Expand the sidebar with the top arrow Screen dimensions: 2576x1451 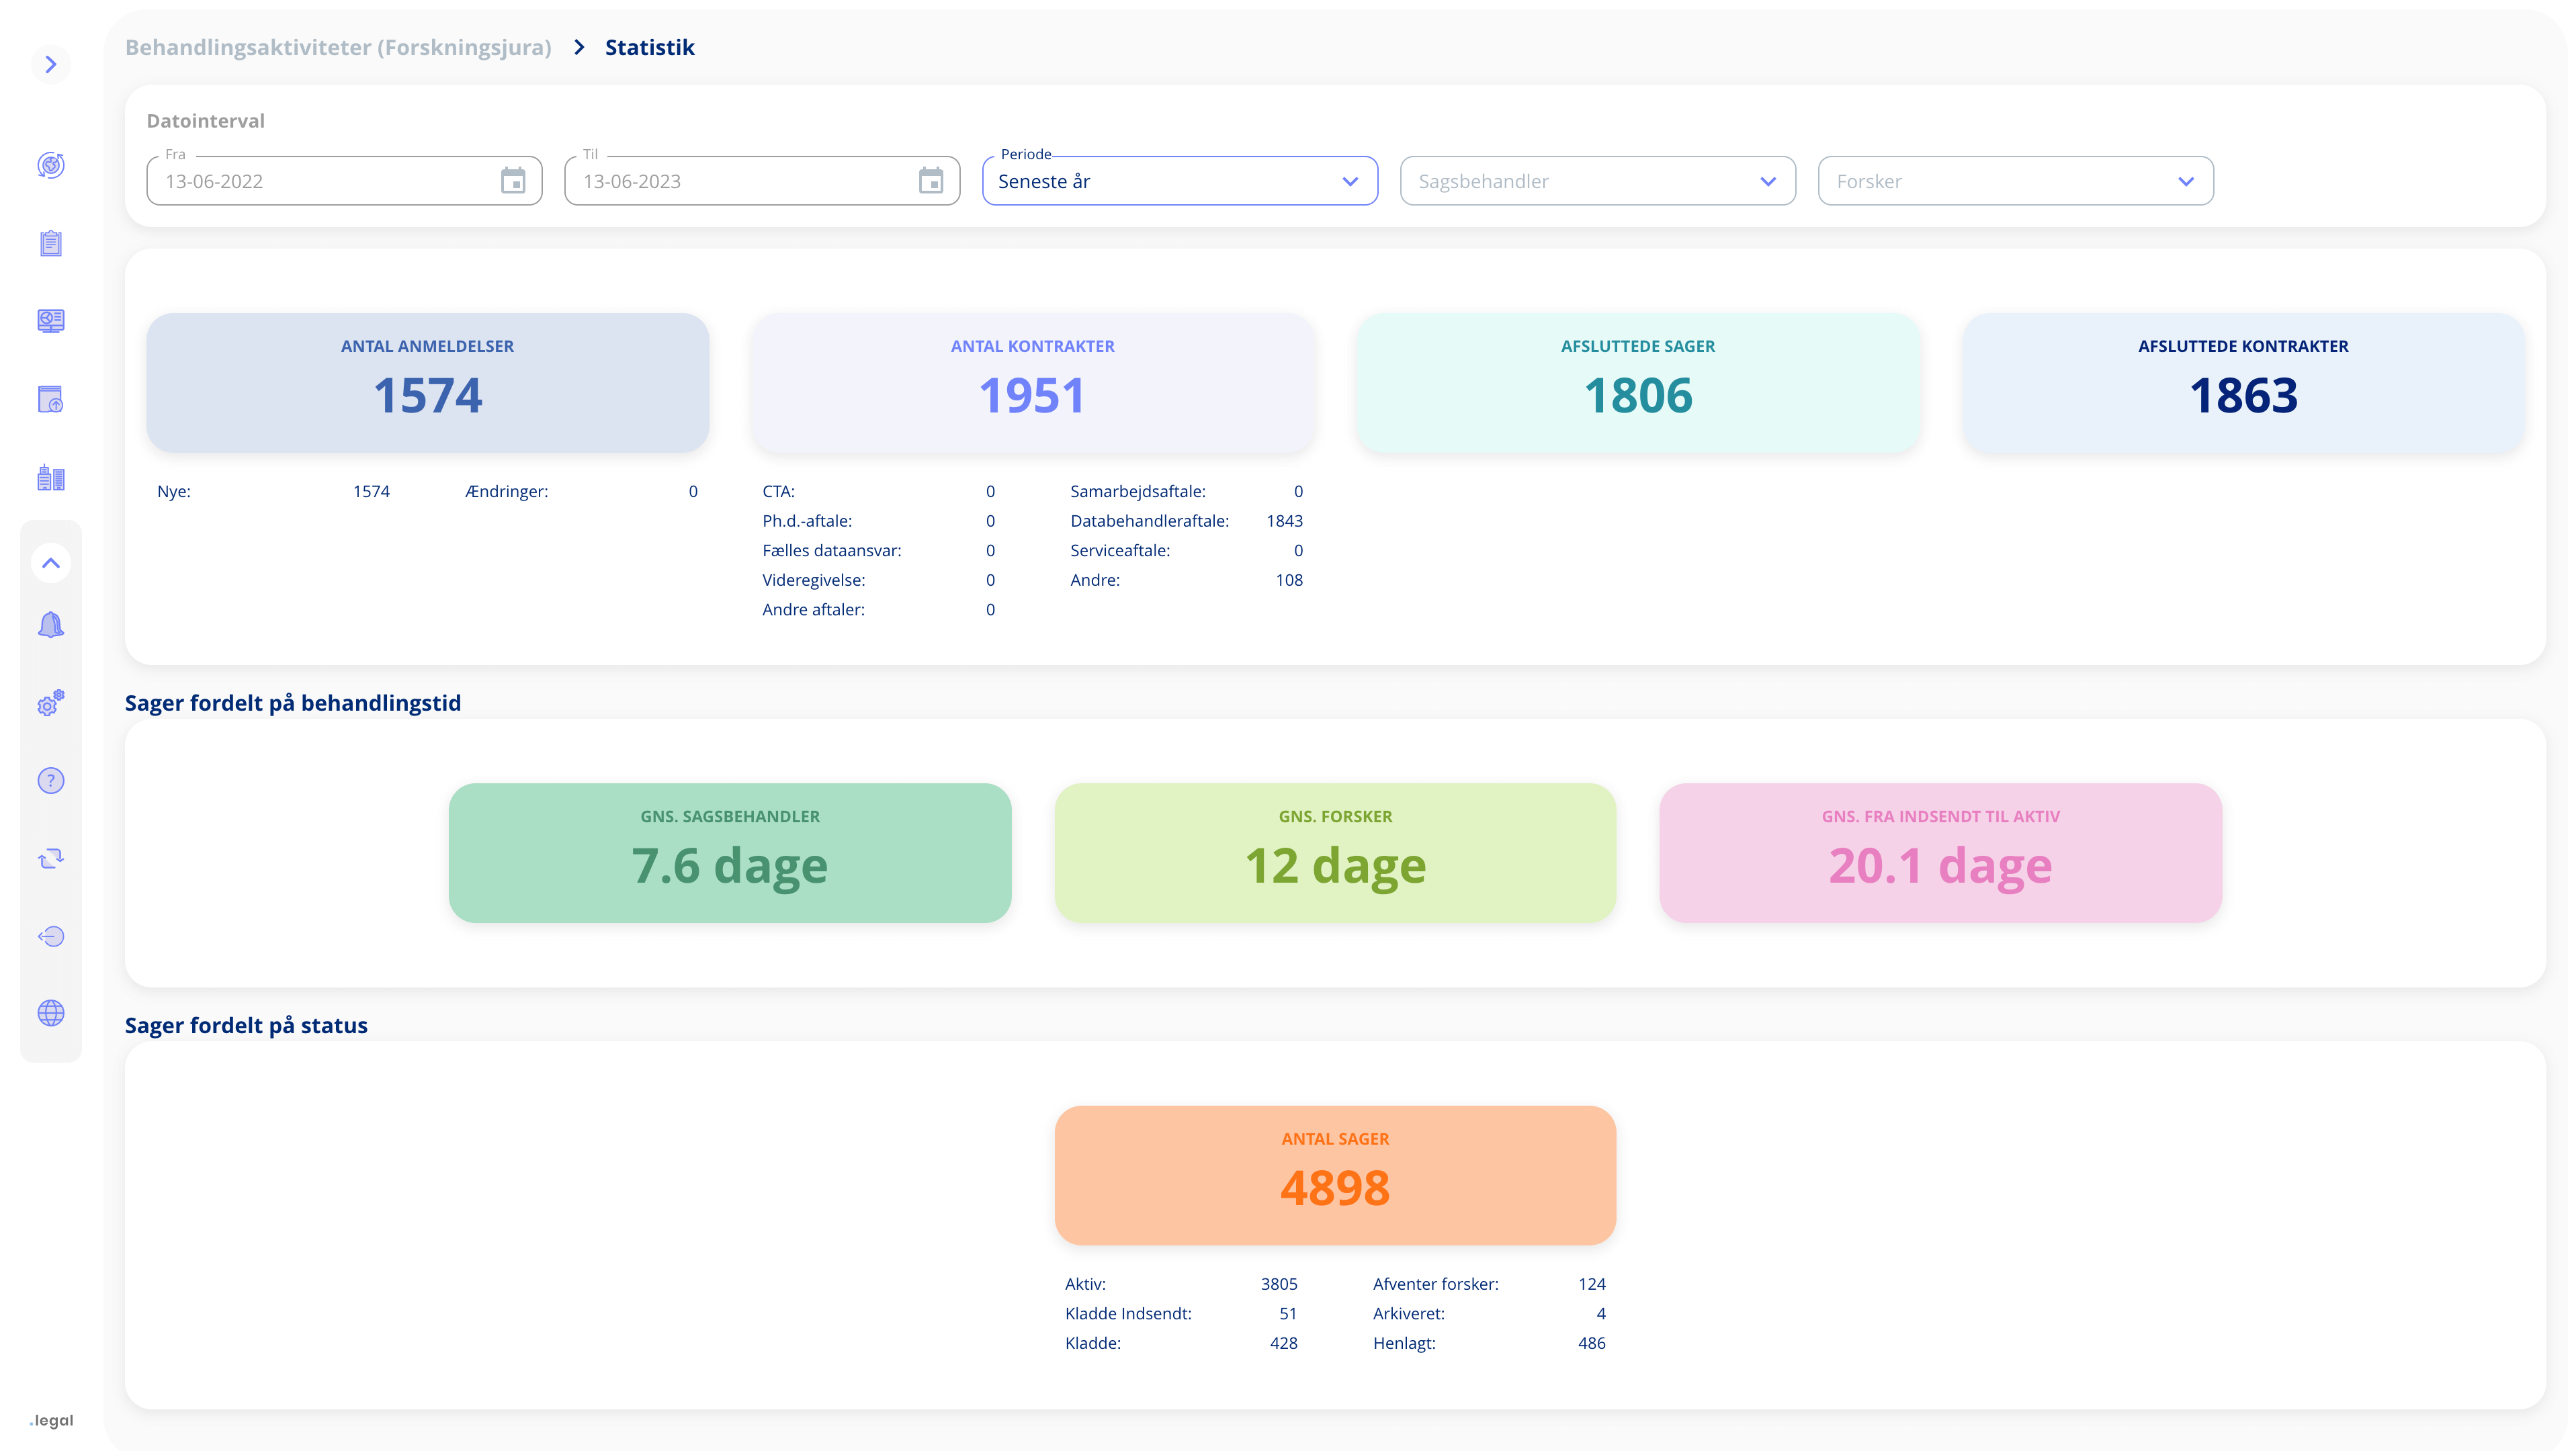[x=51, y=65]
